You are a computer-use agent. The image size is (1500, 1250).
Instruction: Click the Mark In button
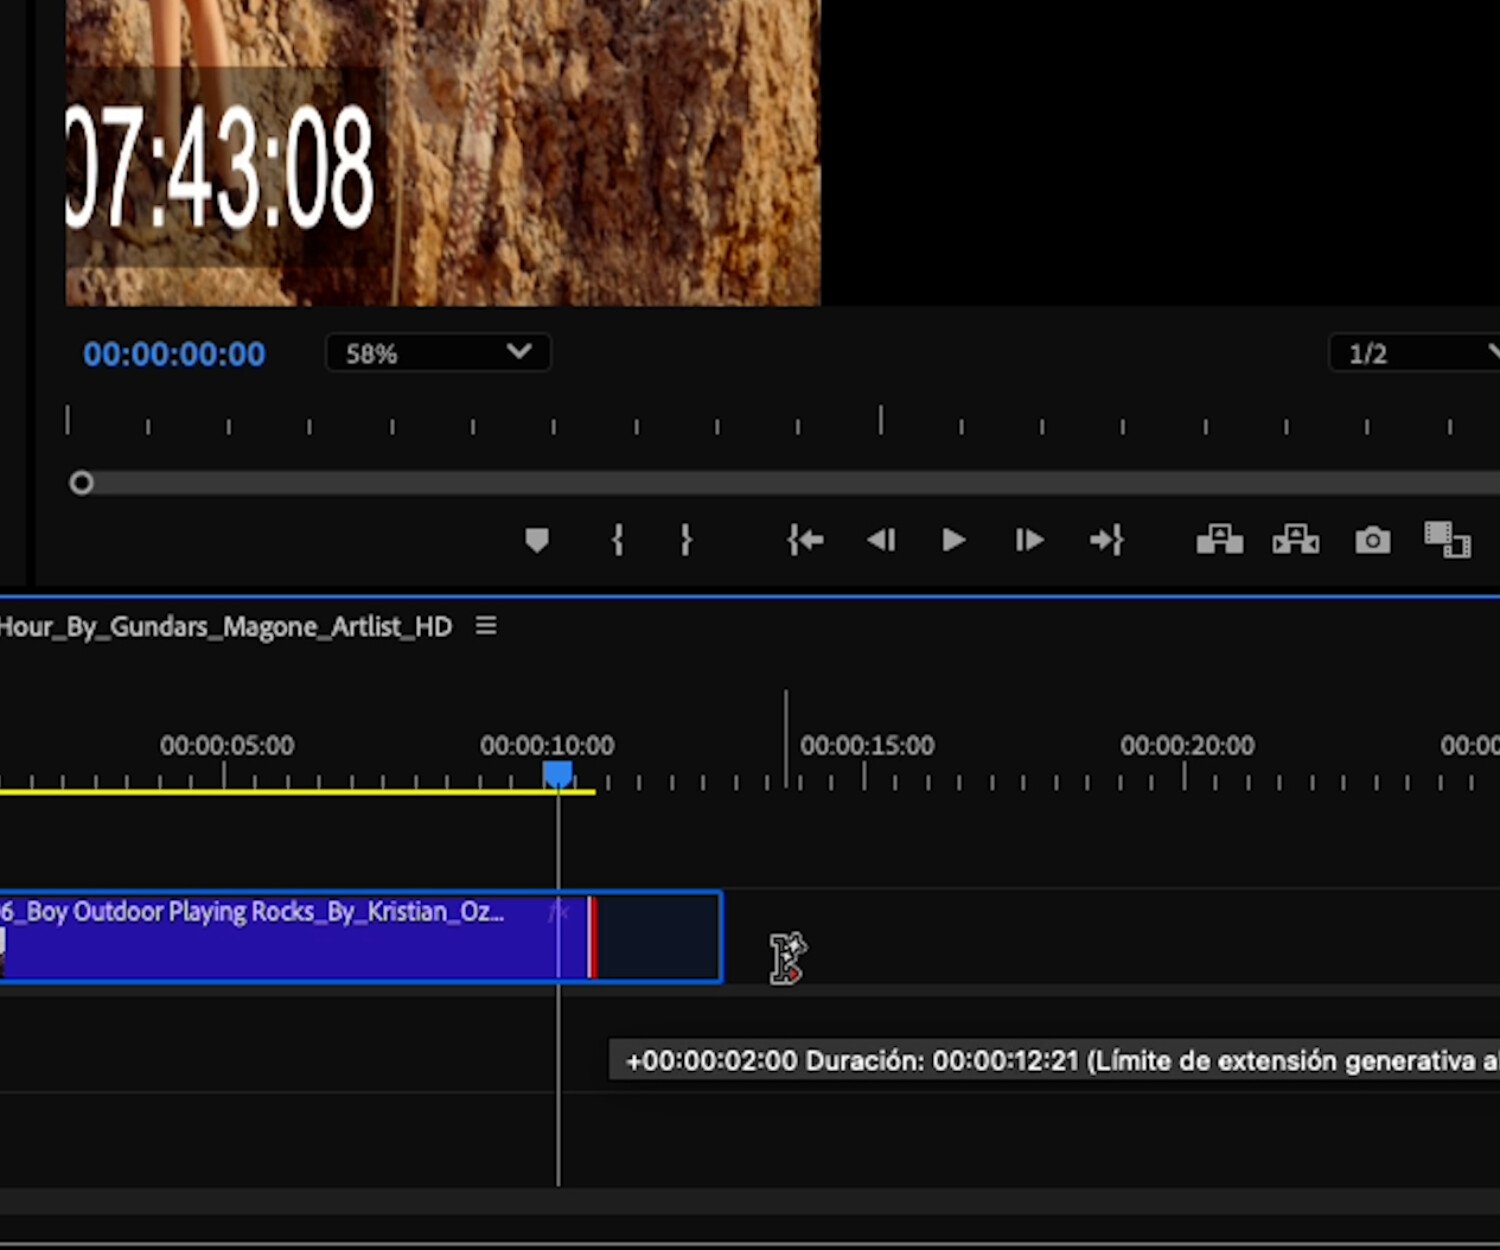click(x=617, y=540)
